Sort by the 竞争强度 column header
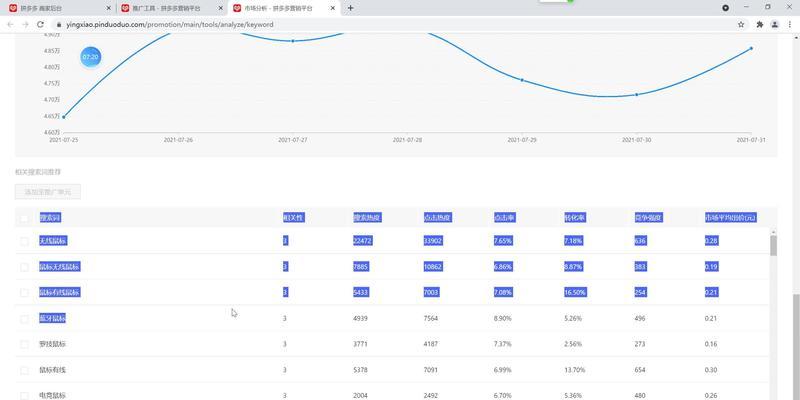 point(648,218)
